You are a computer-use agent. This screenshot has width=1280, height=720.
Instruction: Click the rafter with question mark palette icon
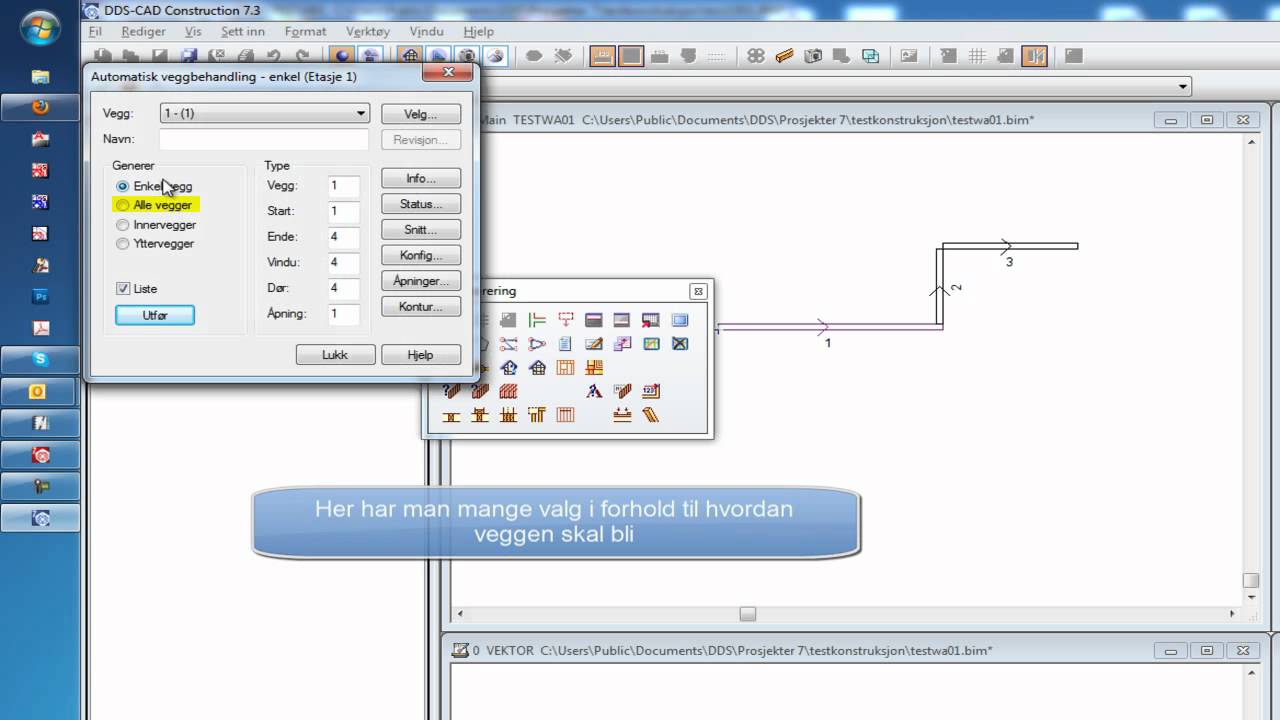594,391
